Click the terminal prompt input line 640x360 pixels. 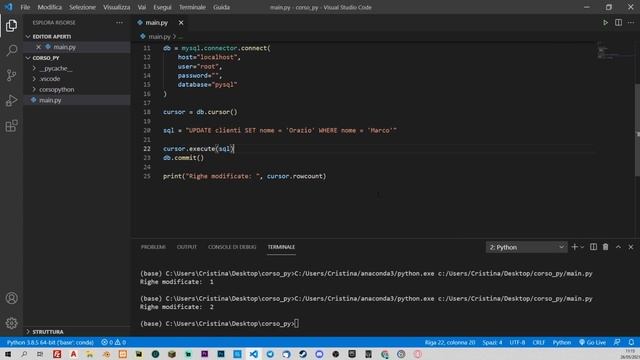pyautogui.click(x=220, y=324)
